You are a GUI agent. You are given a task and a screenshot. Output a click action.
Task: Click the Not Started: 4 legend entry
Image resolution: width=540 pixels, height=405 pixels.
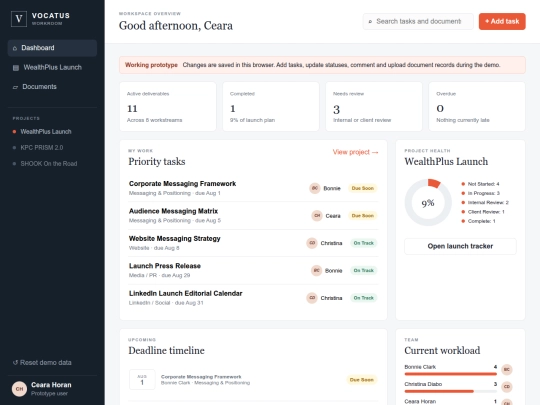coord(480,184)
